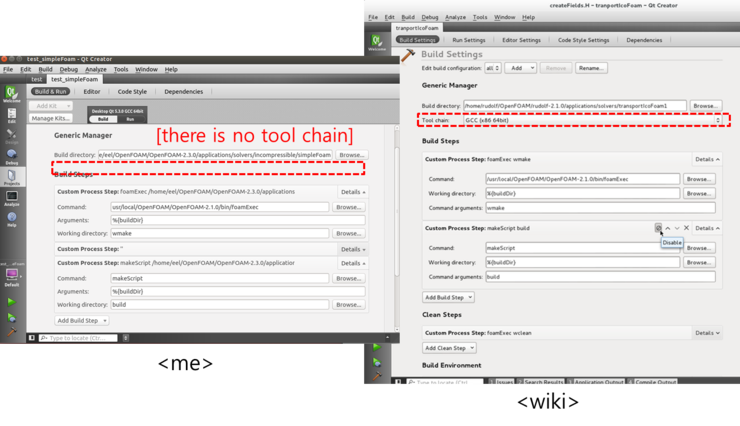Click hammer Build icon in tranportIcoFoam window
This screenshot has width=740, height=426.
pos(377,376)
